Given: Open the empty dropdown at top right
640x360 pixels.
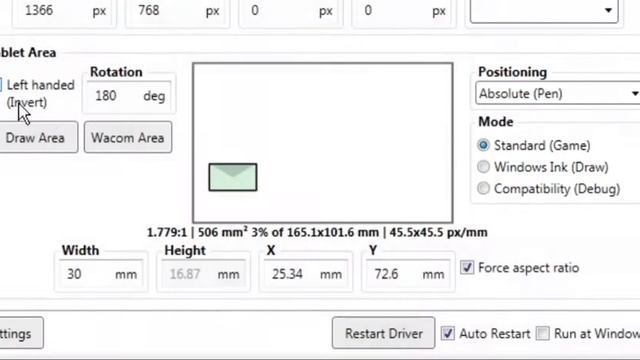Looking at the screenshot, I should click(x=544, y=10).
